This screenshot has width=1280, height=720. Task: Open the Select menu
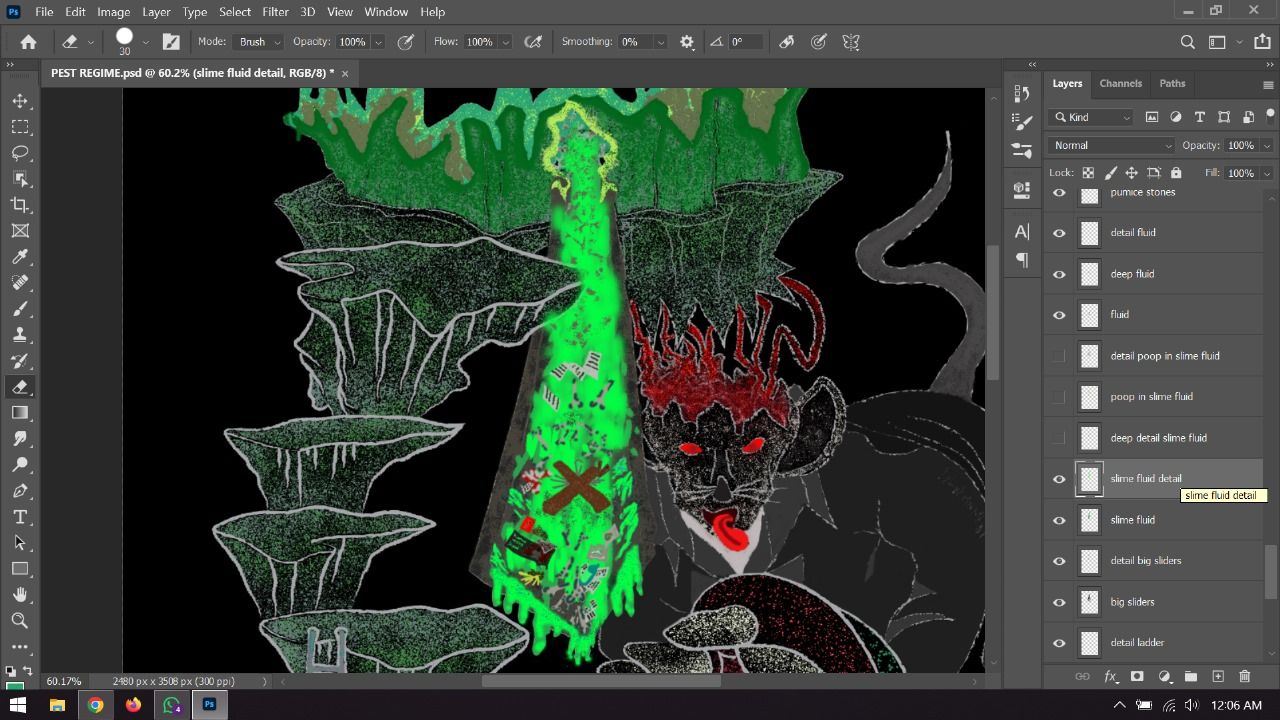235,12
